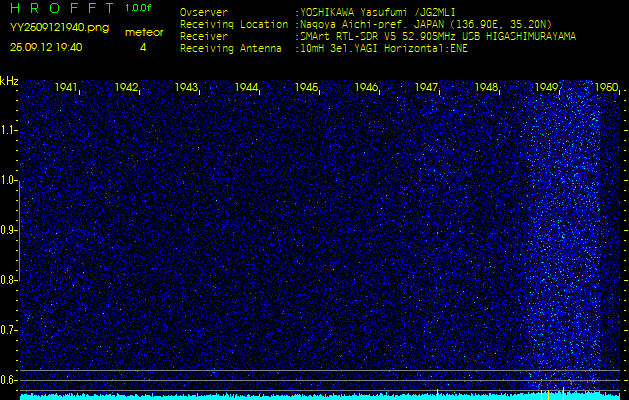Click the 1.00f version label
Viewport: 629px width, 400px height.
139,8
